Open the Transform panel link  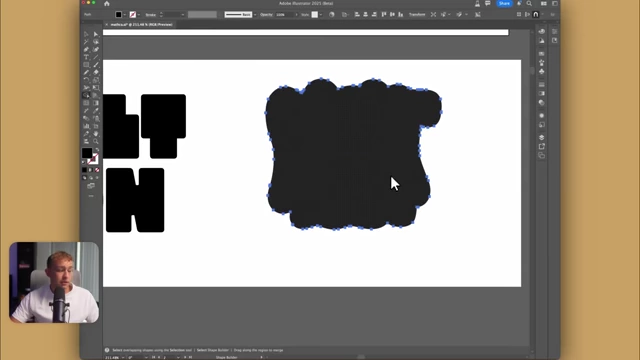[x=417, y=15]
